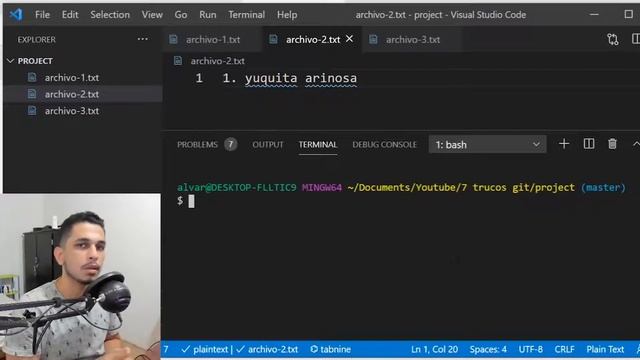Screen dimensions: 640x360
Task: Open the File menu
Action: [x=42, y=15]
